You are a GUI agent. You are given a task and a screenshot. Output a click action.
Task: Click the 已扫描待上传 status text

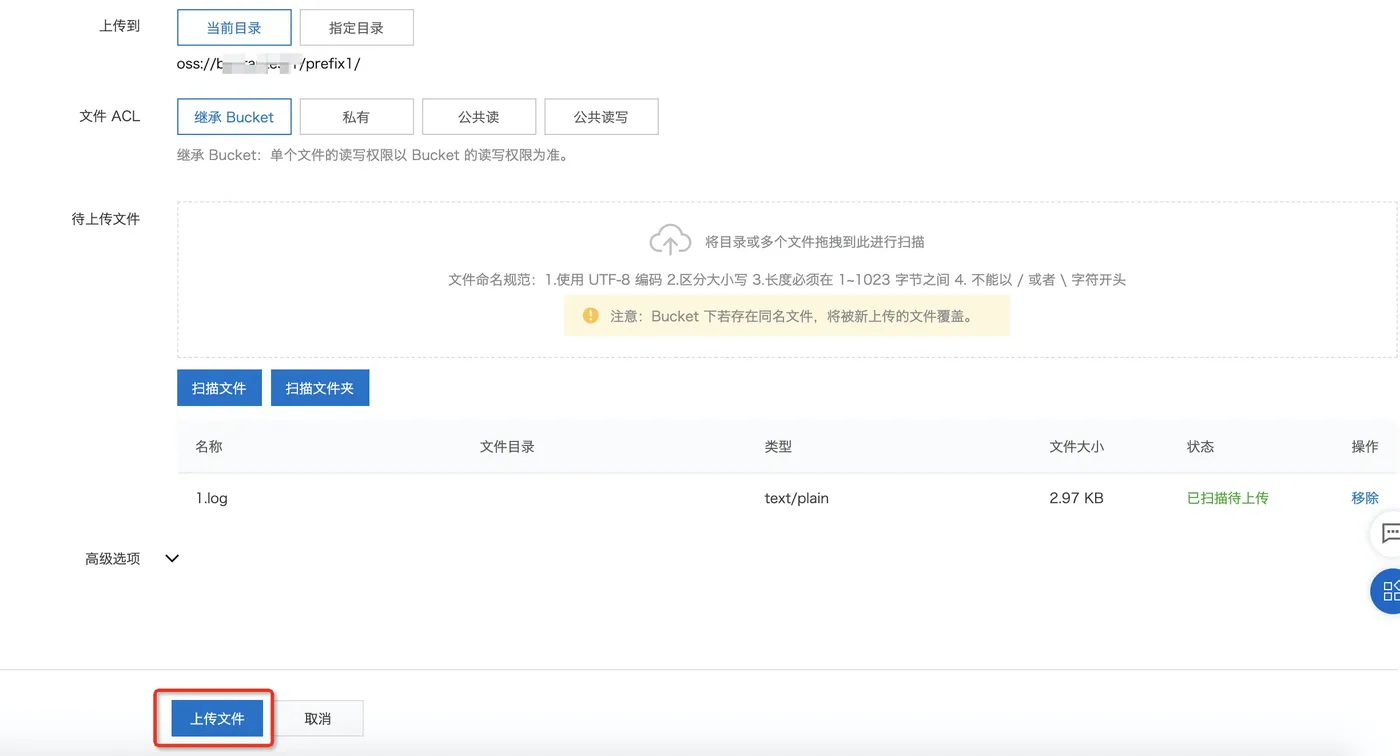(x=1228, y=498)
